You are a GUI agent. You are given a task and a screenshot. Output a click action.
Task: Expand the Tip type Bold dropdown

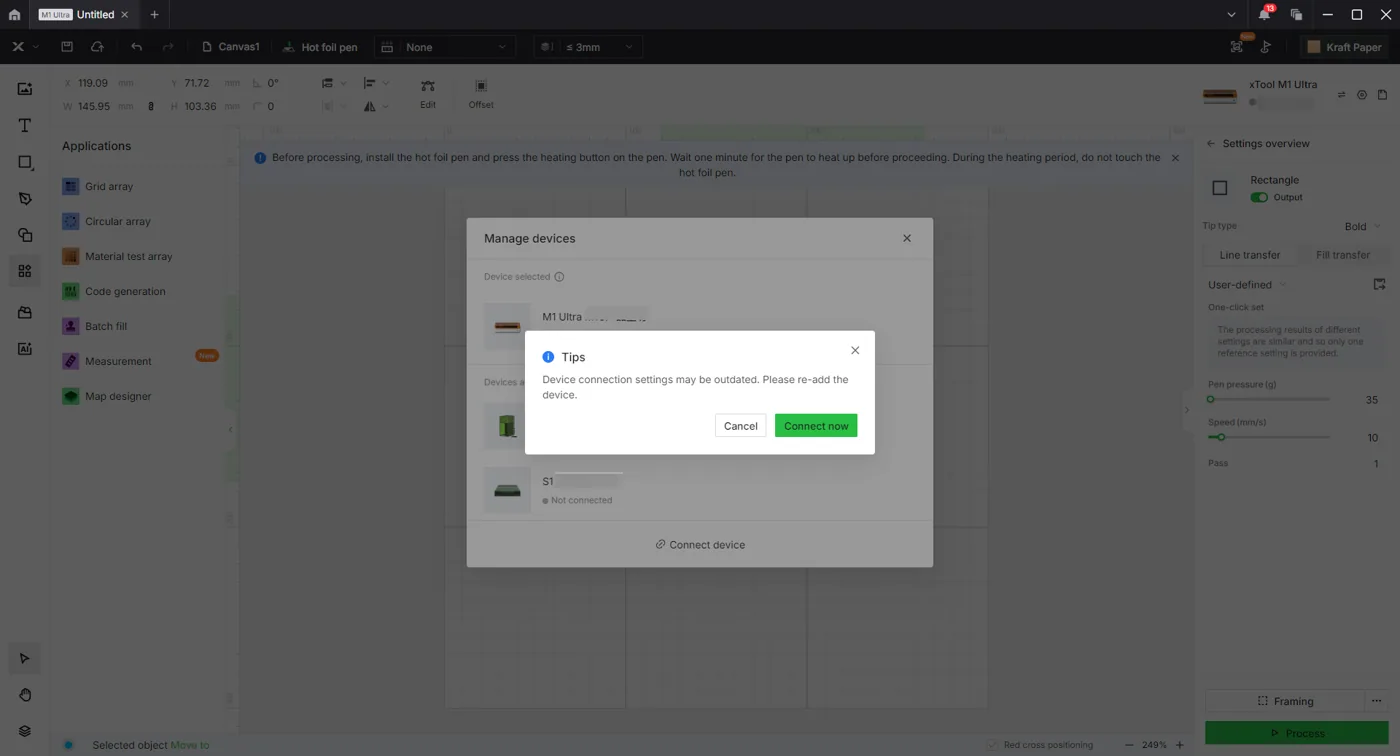1362,227
